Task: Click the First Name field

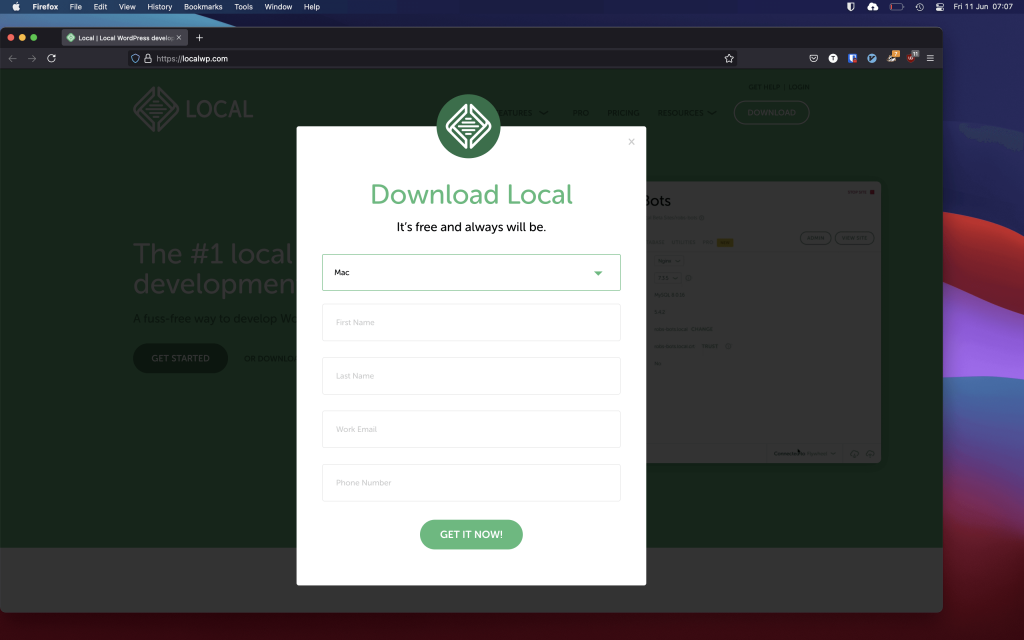Action: tap(471, 322)
